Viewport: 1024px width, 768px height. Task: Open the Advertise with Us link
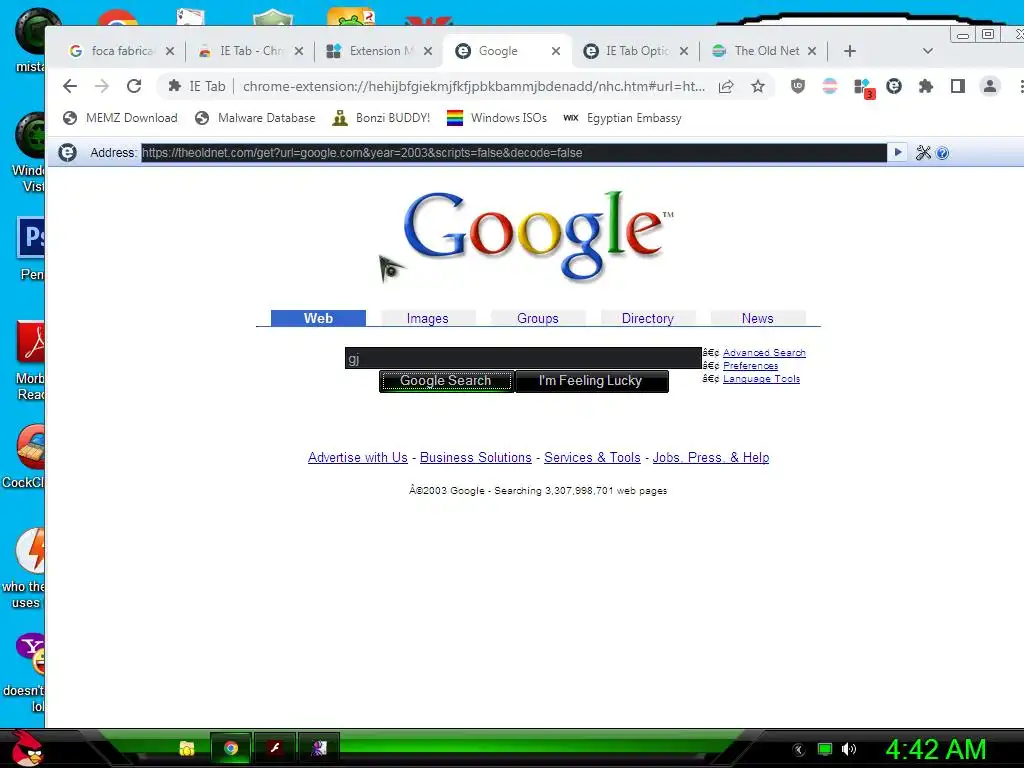[x=358, y=458]
